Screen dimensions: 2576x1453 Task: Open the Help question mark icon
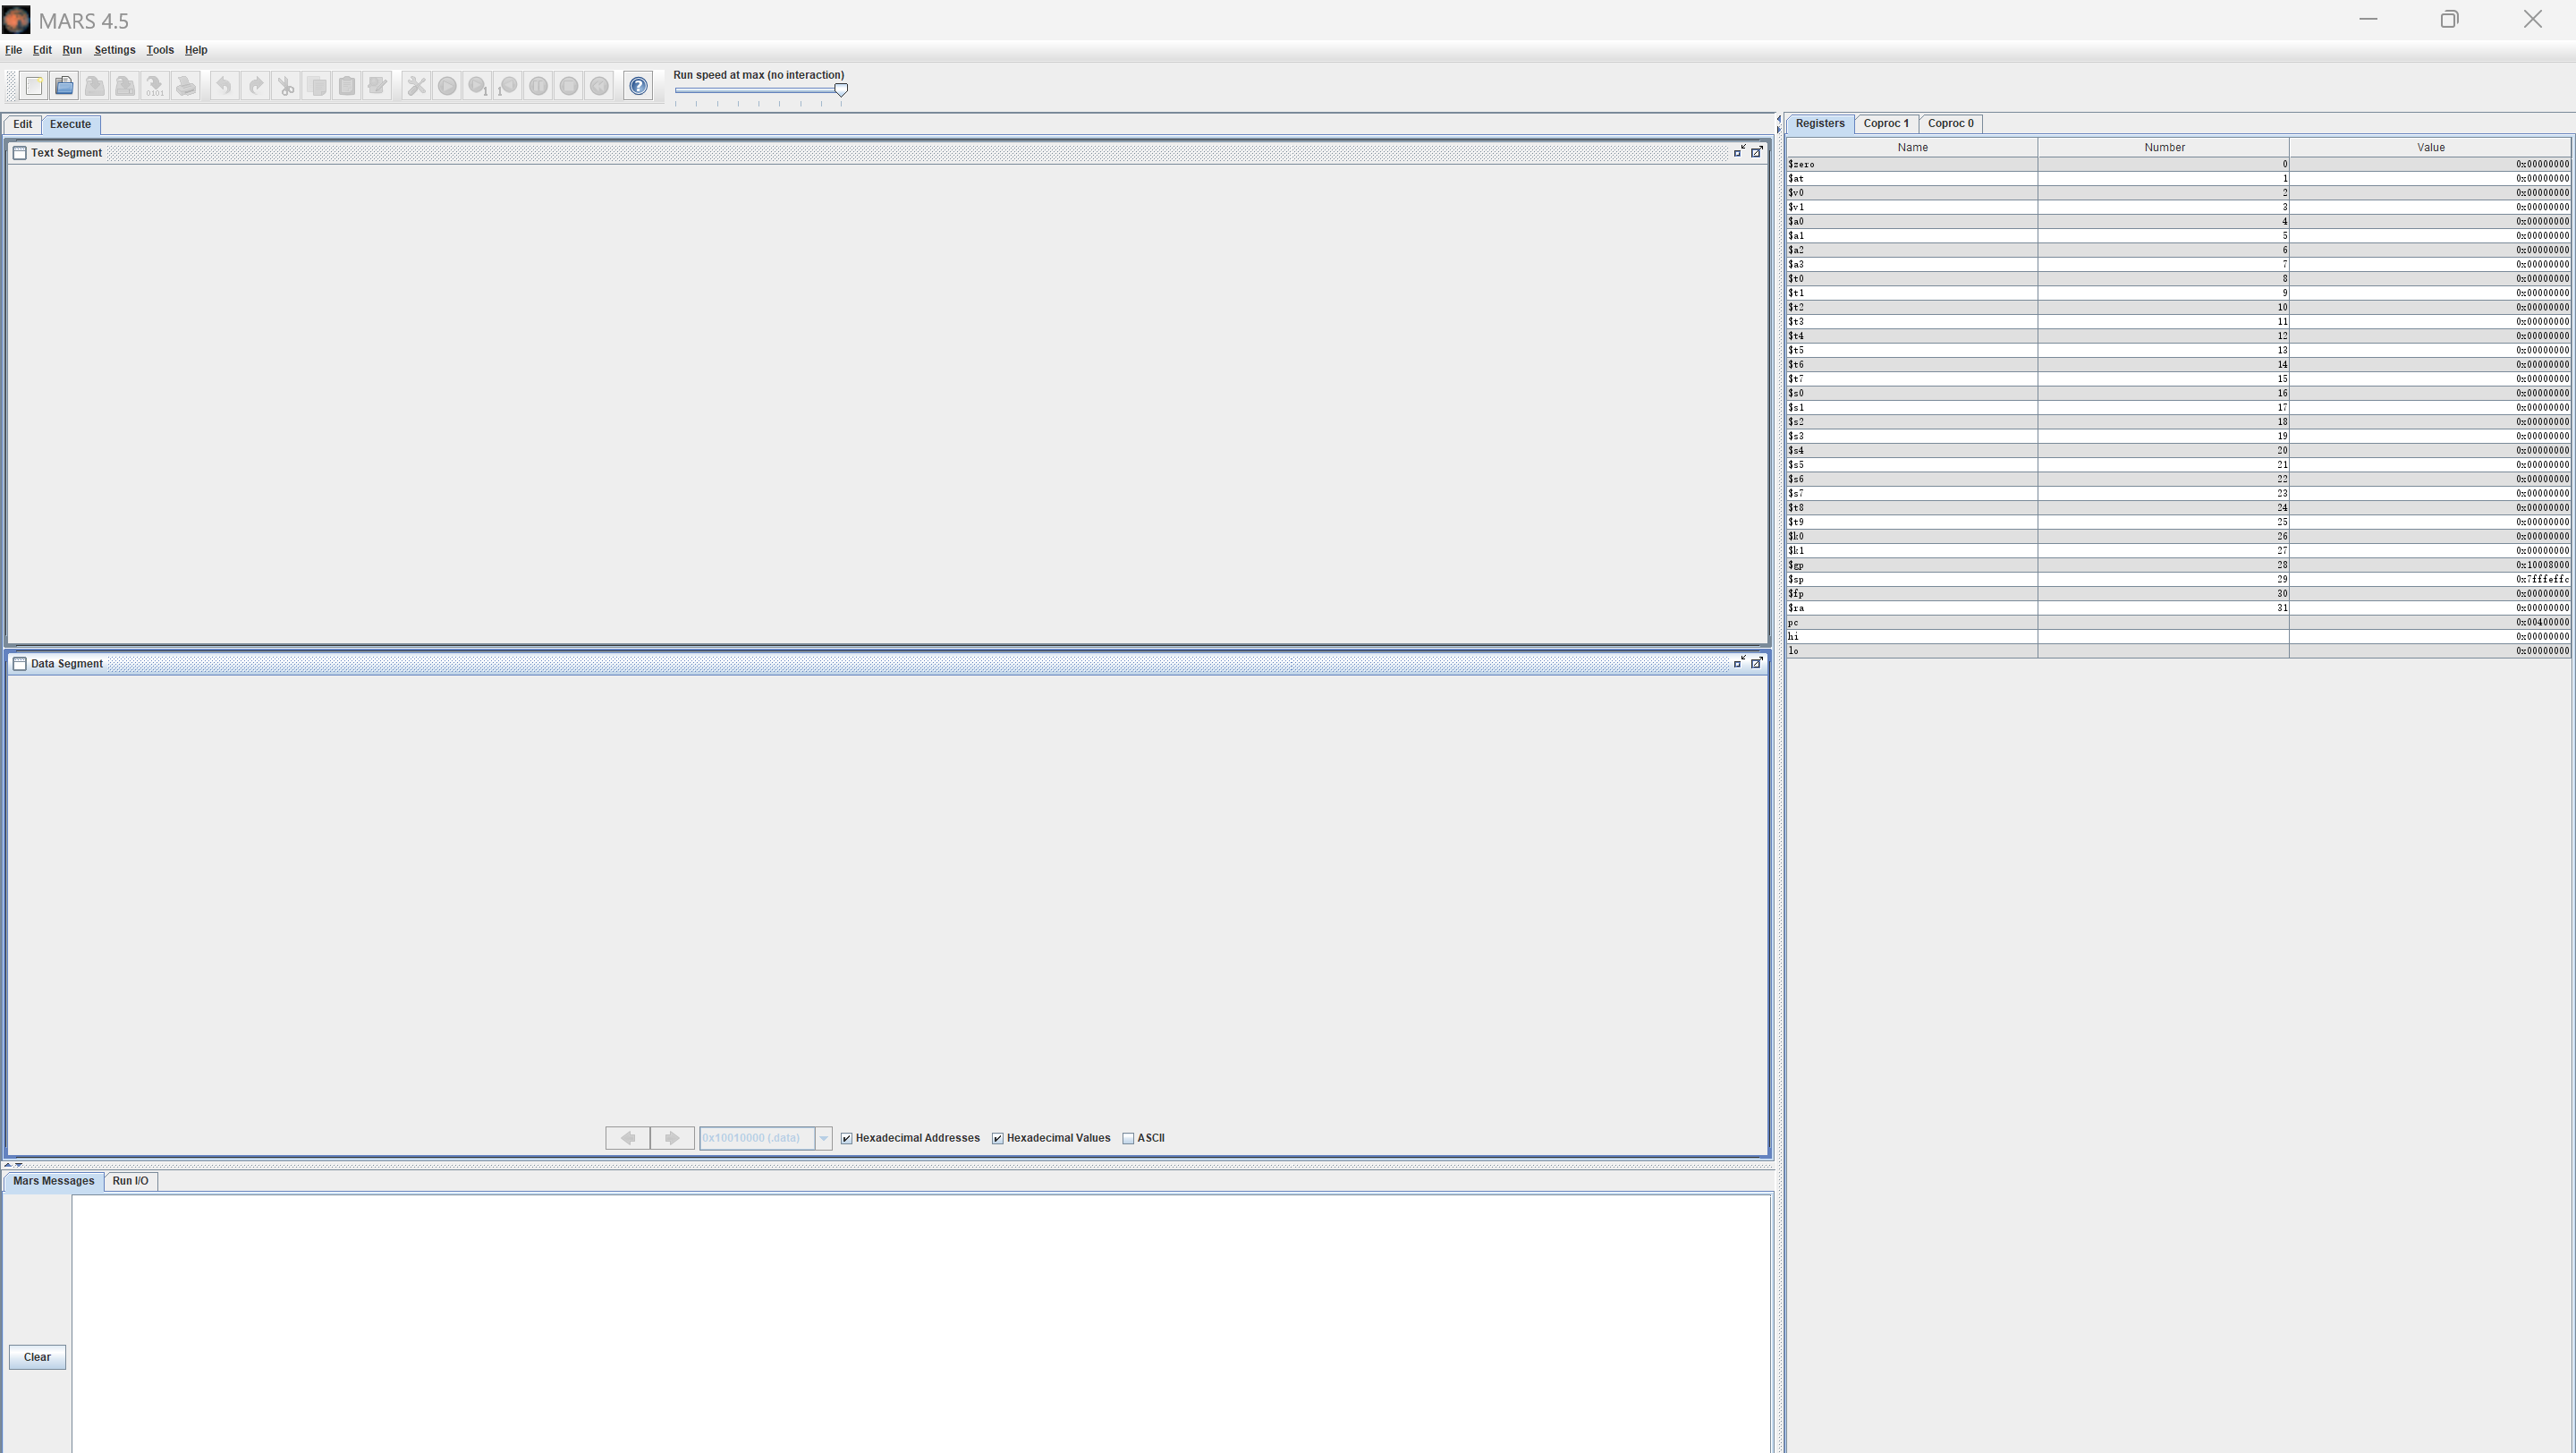pyautogui.click(x=638, y=86)
